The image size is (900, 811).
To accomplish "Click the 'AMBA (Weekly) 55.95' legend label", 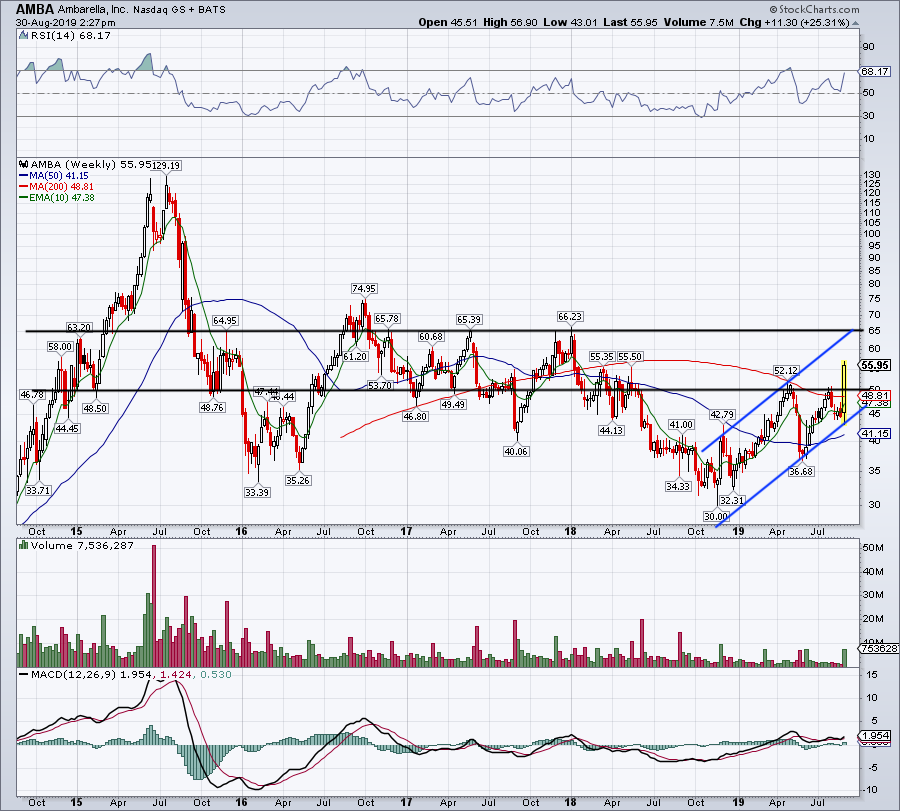I will (x=90, y=165).
